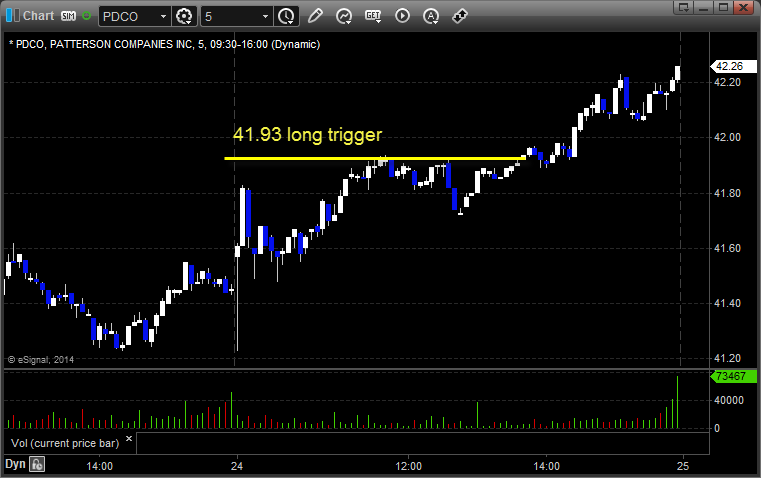Expand the PDCO symbol dropdown arrow
This screenshot has width=761, height=478.
[164, 16]
